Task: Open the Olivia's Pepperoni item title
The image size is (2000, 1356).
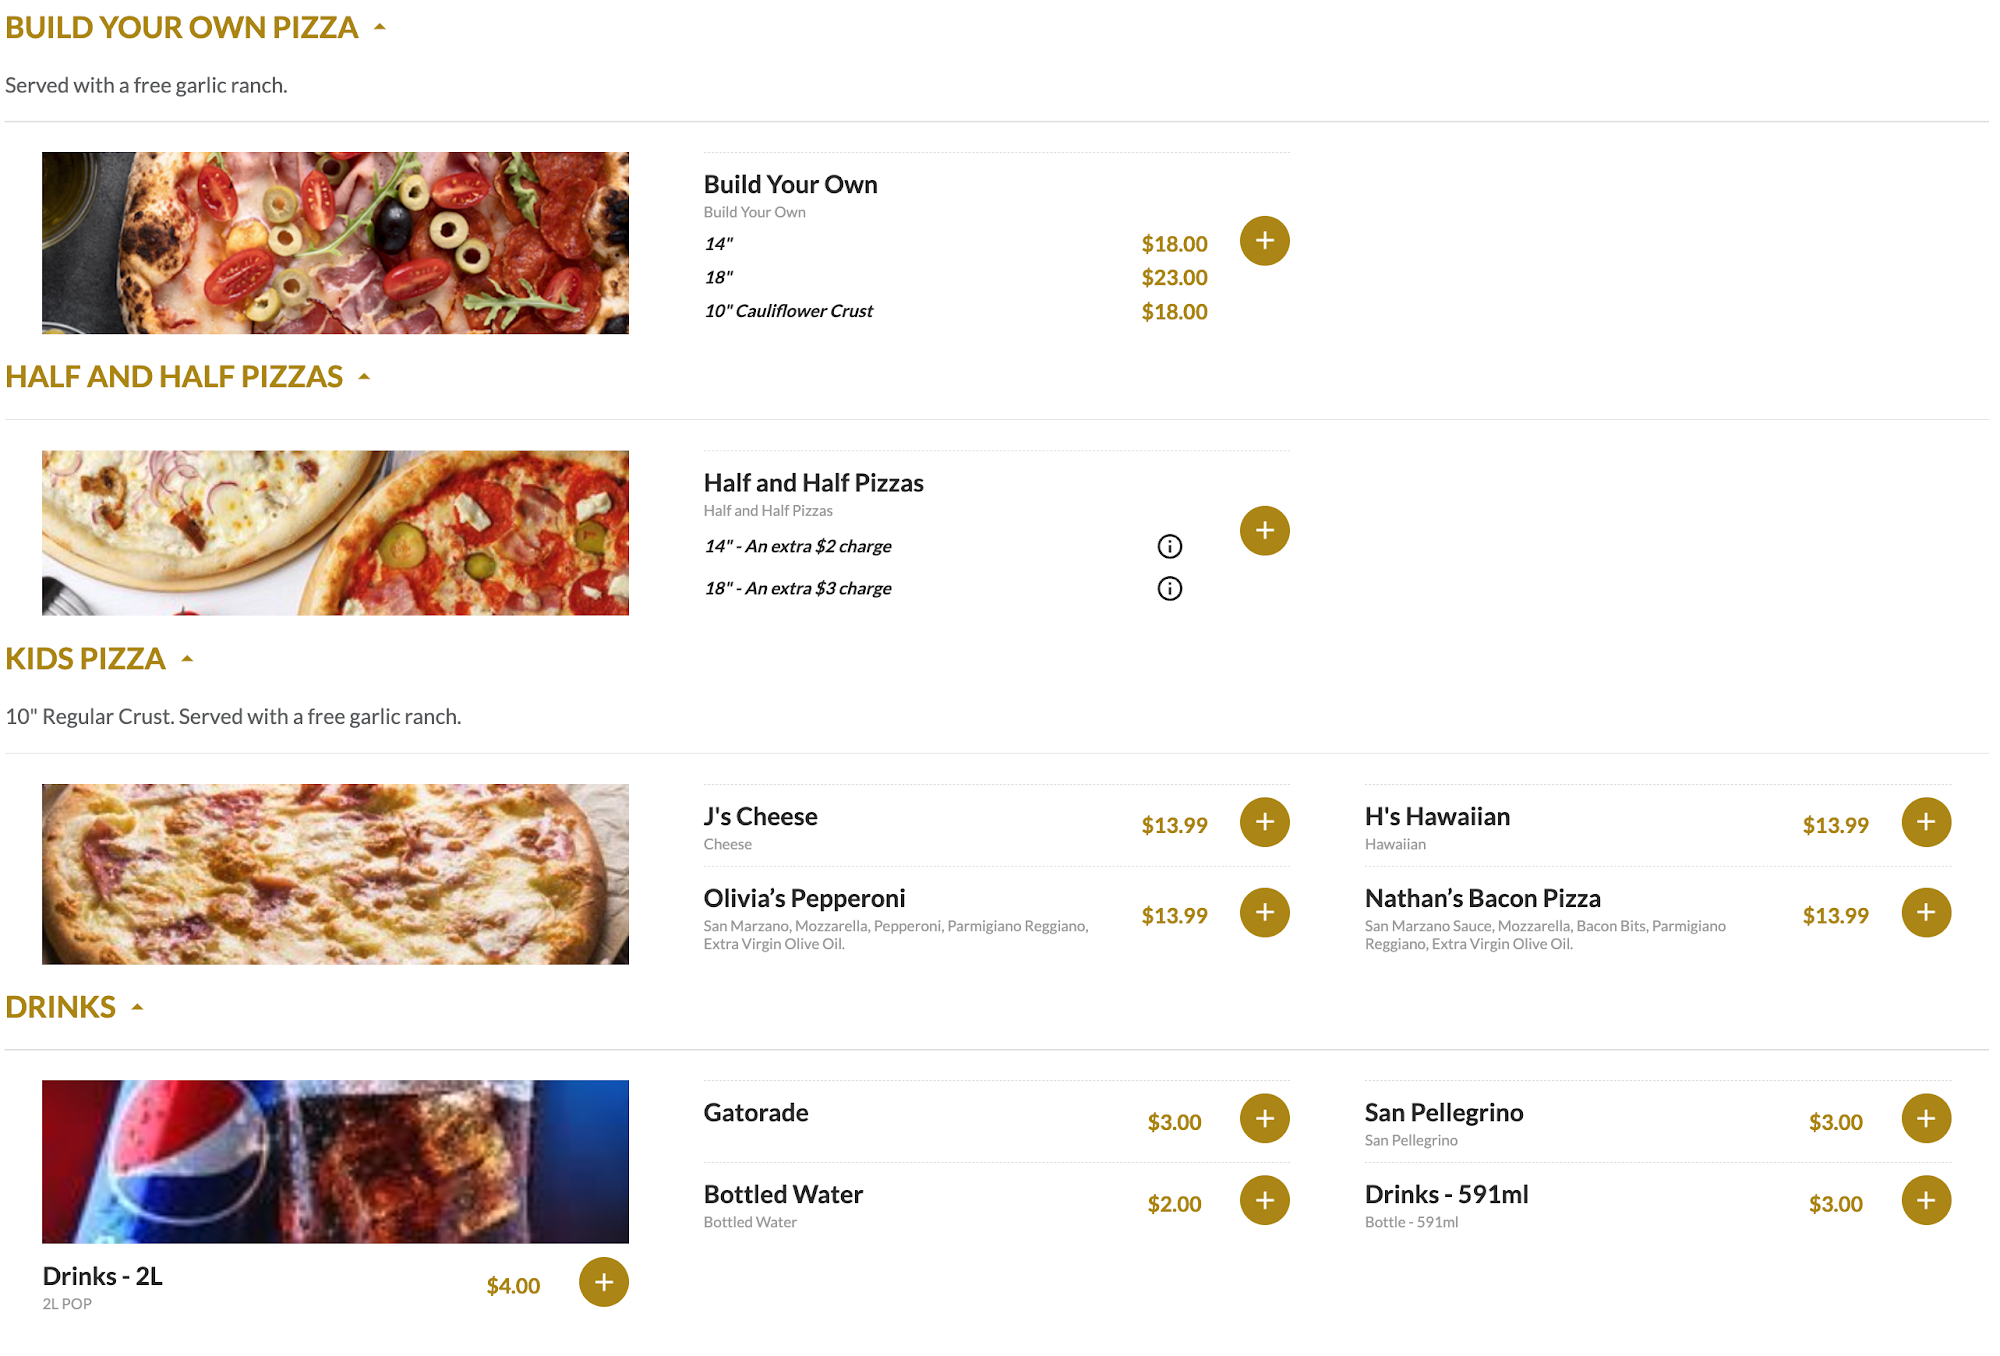Action: pos(804,898)
